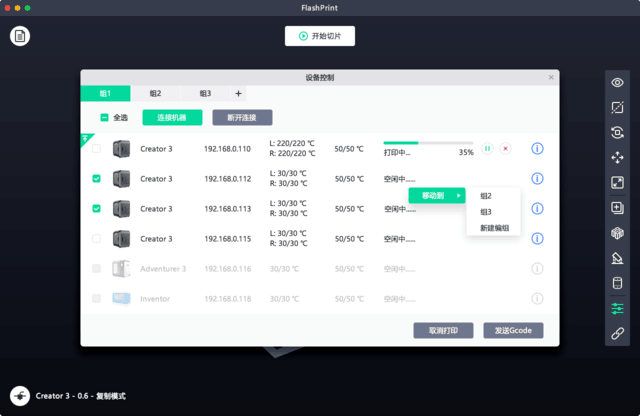Uncheck the box for printer 192.168.0.112
The image size is (640, 416).
point(96,178)
